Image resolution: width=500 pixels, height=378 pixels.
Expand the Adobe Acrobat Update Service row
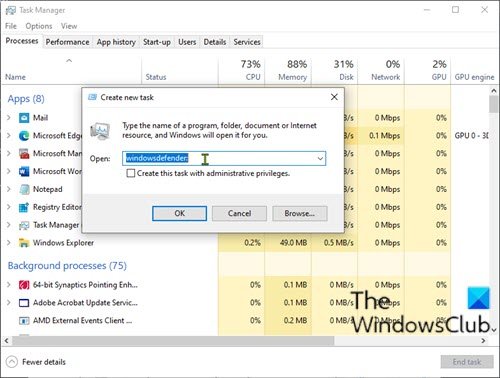[9, 303]
